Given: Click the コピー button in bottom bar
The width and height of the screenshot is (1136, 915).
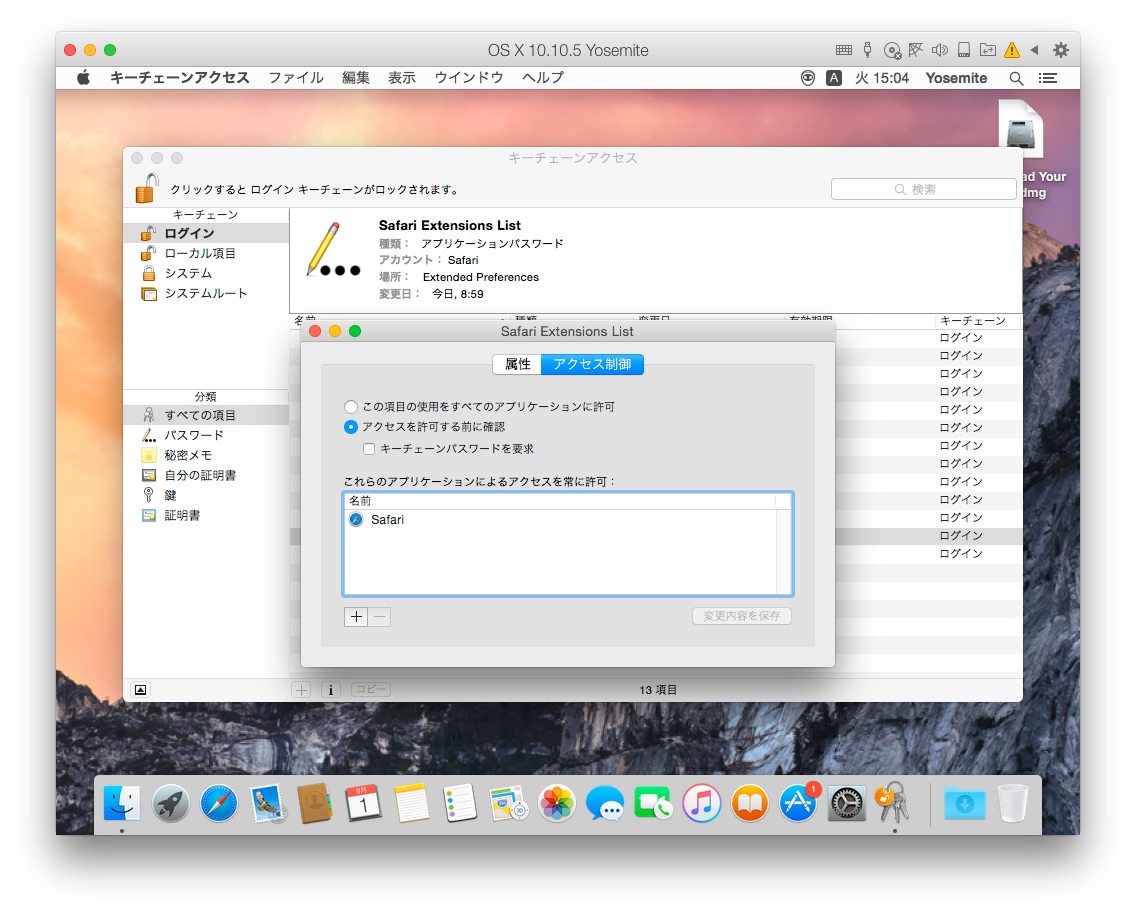Looking at the screenshot, I should point(371,690).
